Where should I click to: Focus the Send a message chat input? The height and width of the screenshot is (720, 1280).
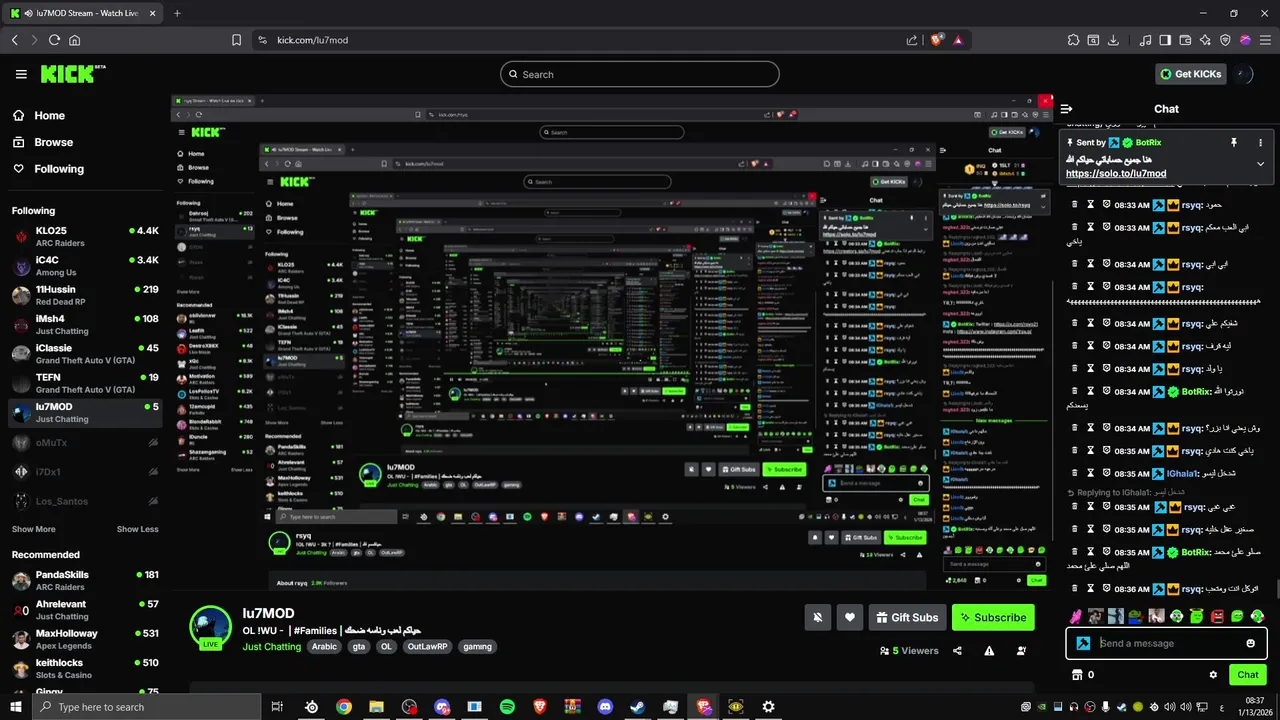pos(1166,643)
